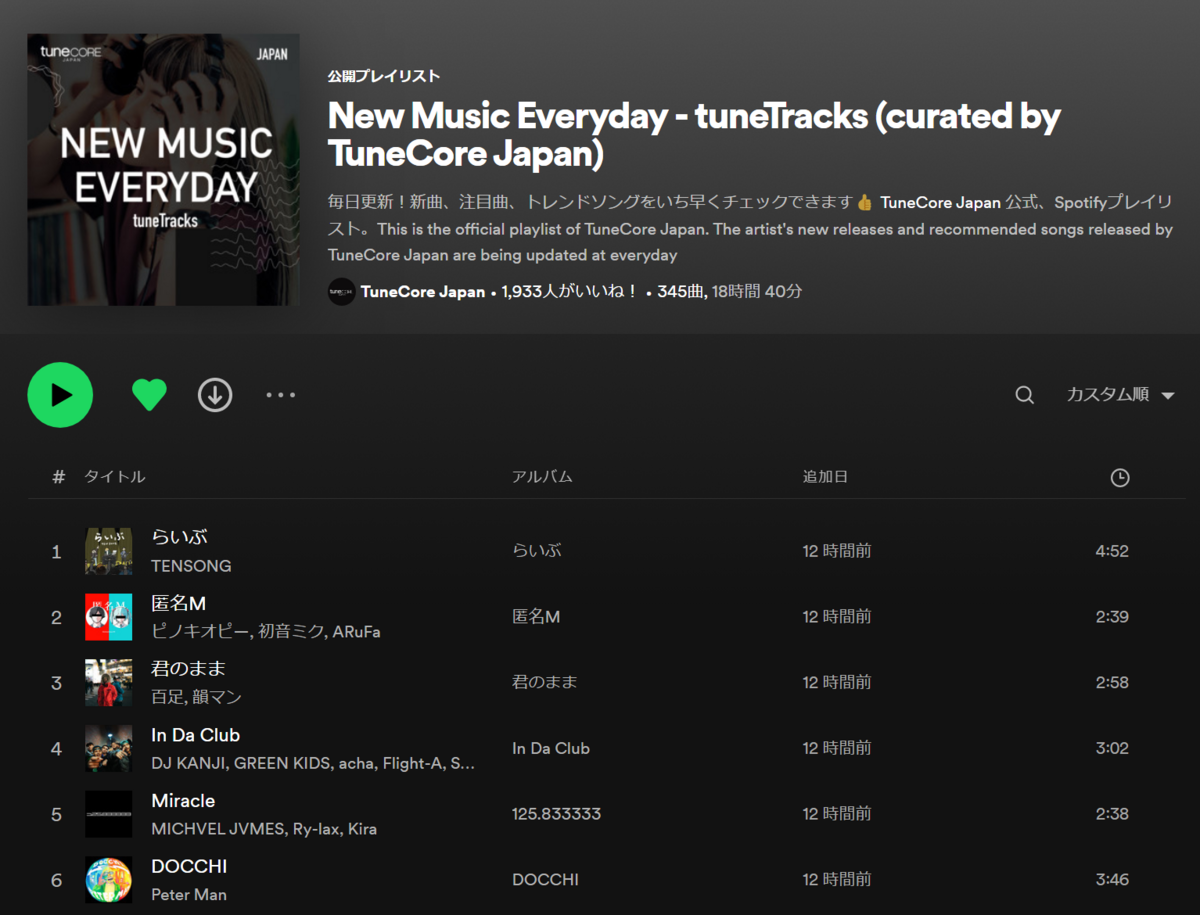1200x915 pixels.
Task: Open album らいぶ link
Action: pyautogui.click(x=536, y=551)
